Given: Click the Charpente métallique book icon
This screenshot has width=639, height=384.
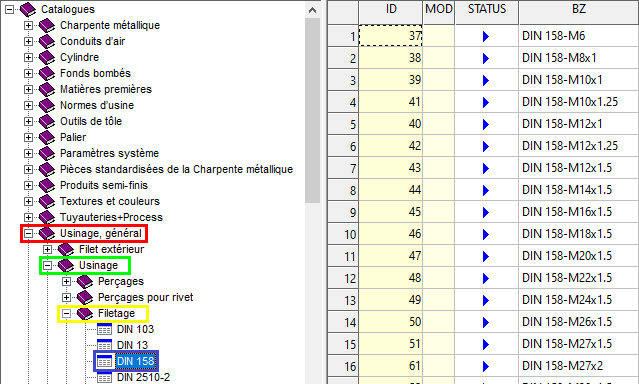Looking at the screenshot, I should tap(47, 26).
